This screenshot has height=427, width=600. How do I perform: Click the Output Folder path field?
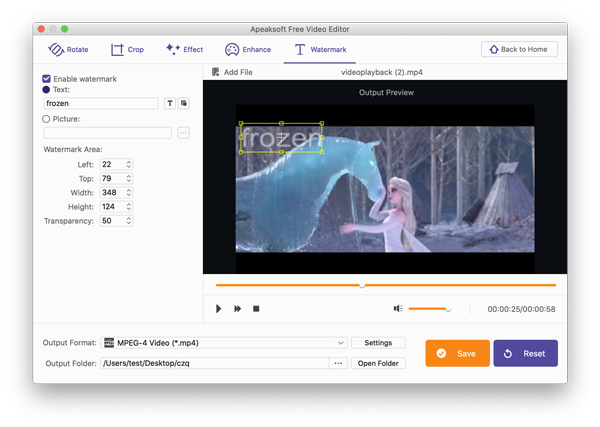pos(215,363)
